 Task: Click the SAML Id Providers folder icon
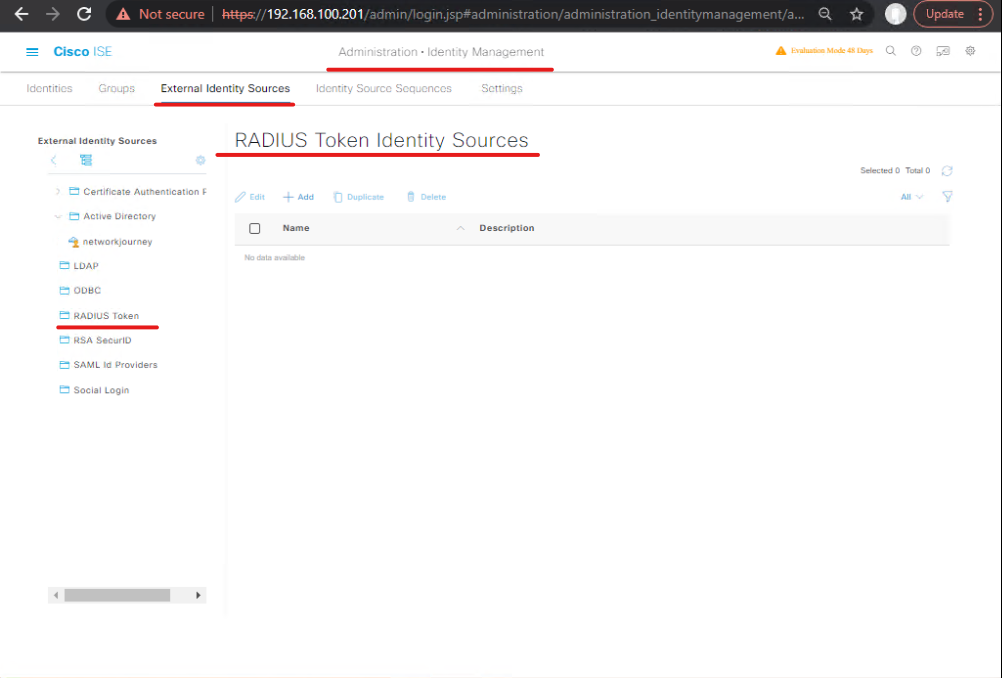[x=65, y=365]
